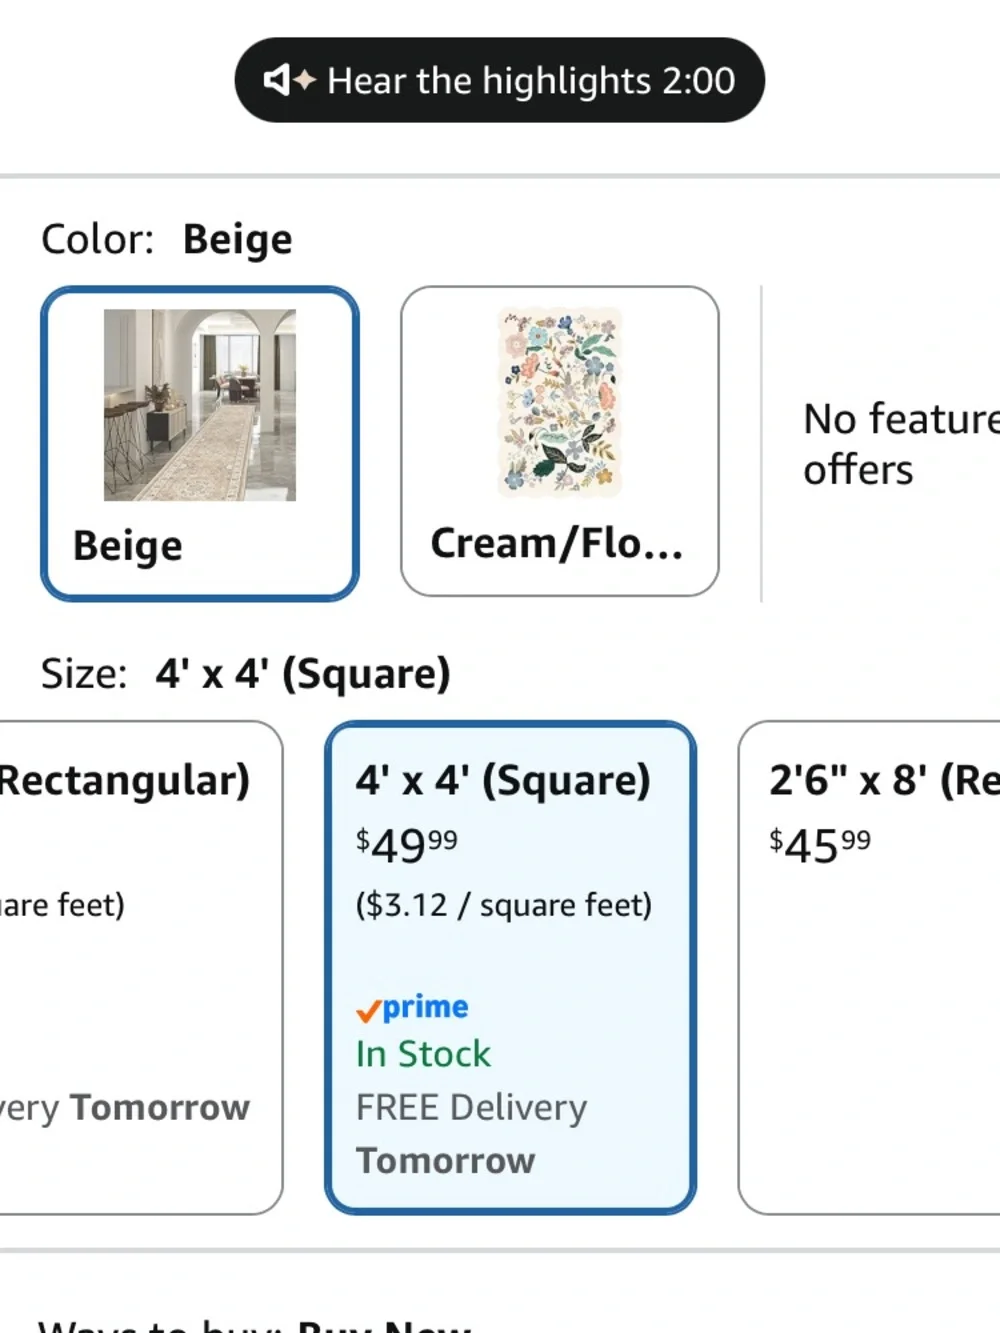
Task: Click the 'Cream/Flo...' truncated label
Action: [x=557, y=543]
